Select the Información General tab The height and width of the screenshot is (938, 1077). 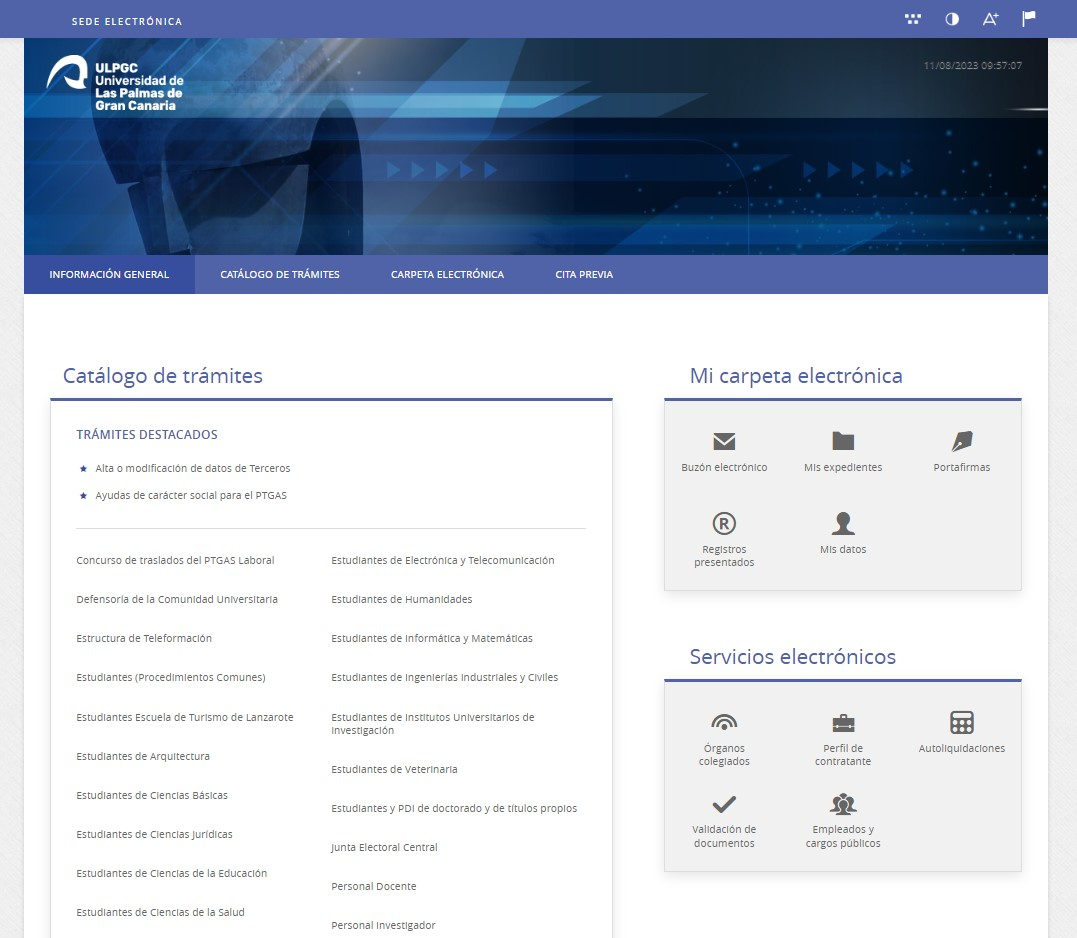[109, 275]
